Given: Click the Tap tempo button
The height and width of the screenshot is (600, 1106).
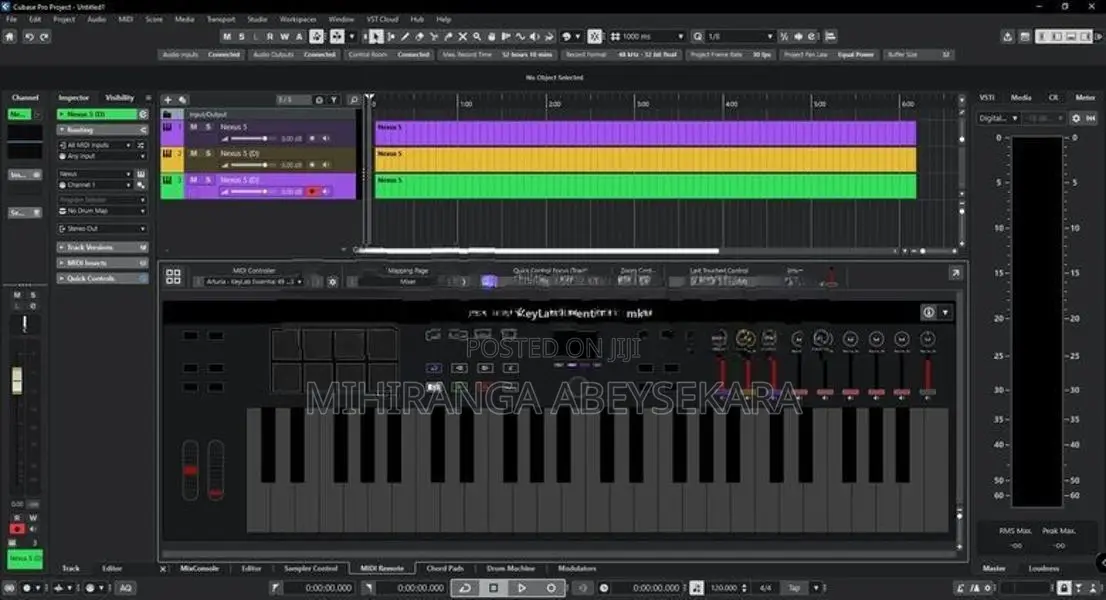Looking at the screenshot, I should coord(795,588).
